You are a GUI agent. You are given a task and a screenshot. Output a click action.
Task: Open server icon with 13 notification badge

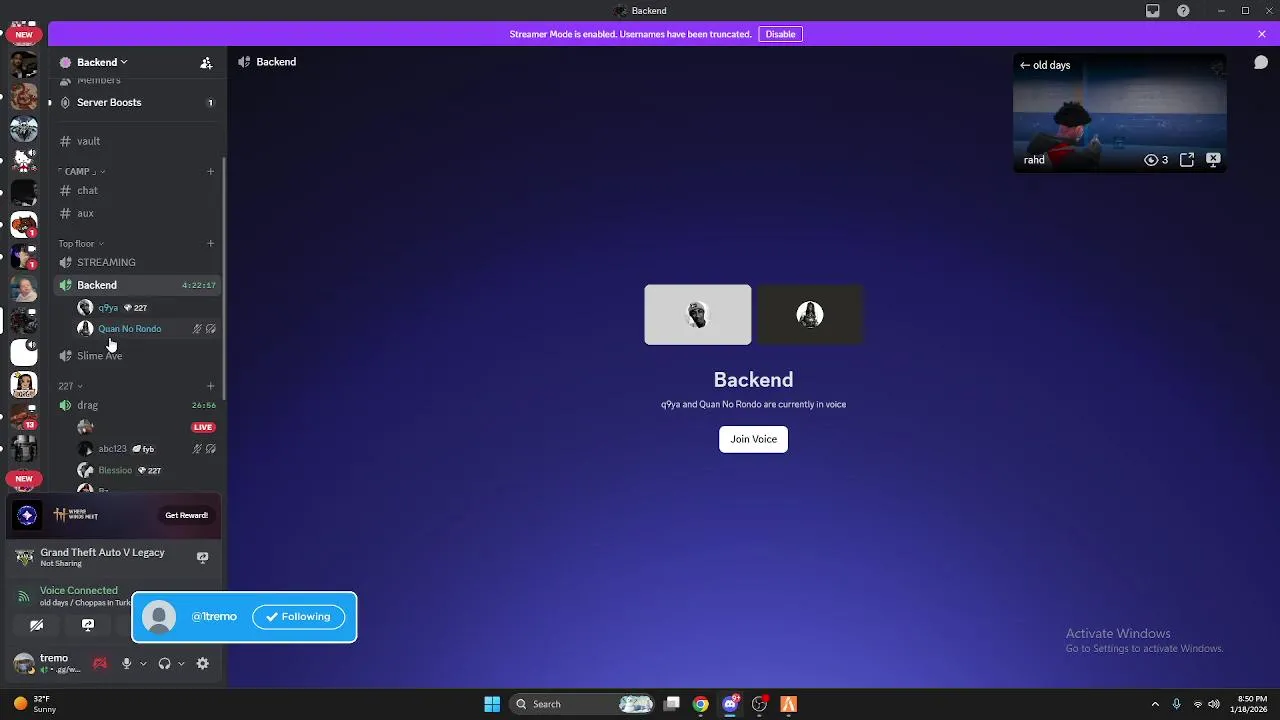pyautogui.click(x=24, y=417)
